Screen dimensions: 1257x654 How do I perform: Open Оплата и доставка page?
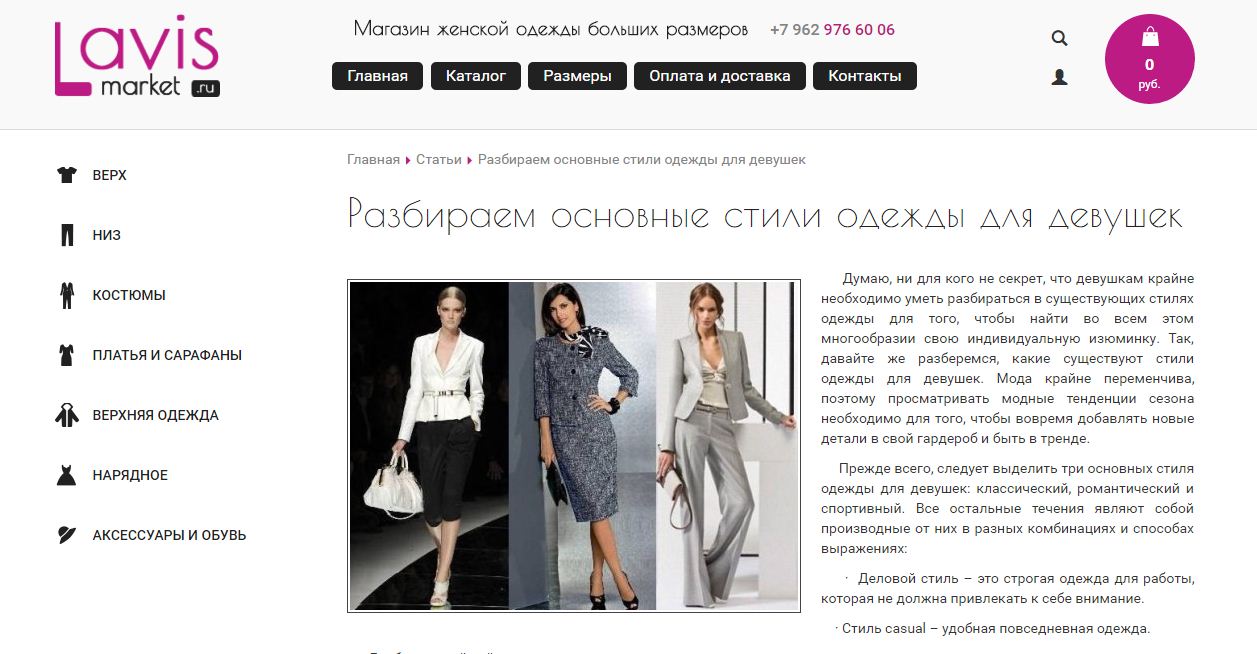tap(720, 76)
